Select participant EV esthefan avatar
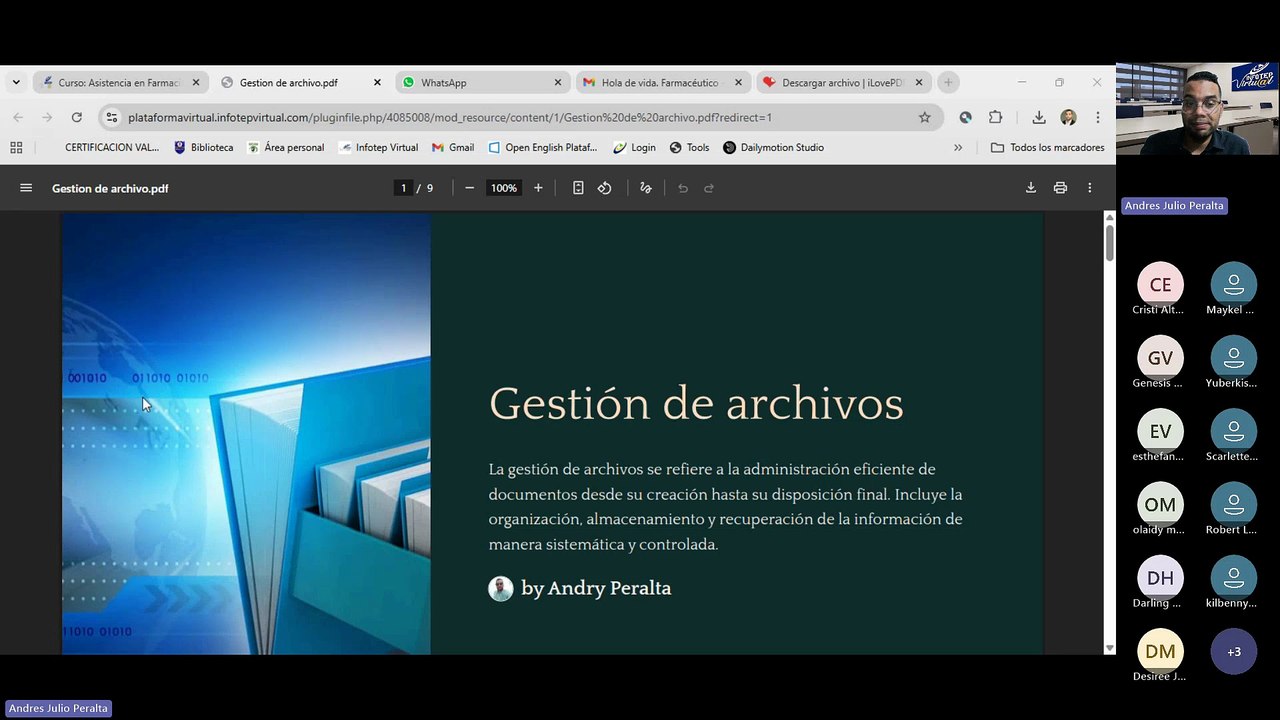 coord(1160,431)
